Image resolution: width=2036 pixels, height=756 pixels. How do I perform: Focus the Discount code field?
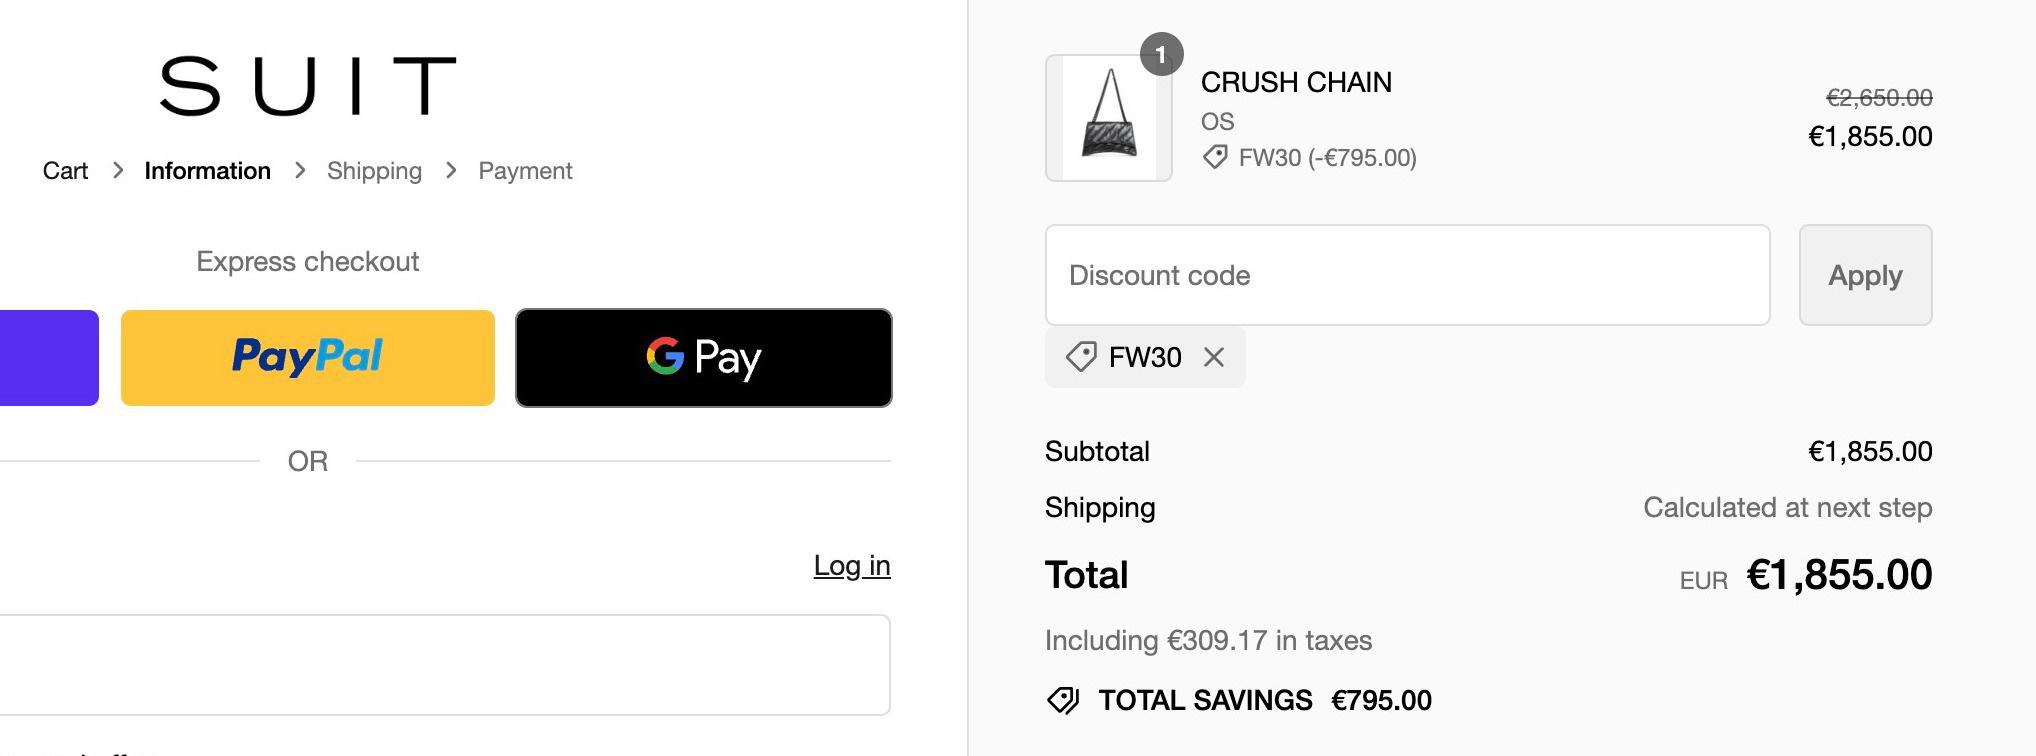click(1407, 275)
